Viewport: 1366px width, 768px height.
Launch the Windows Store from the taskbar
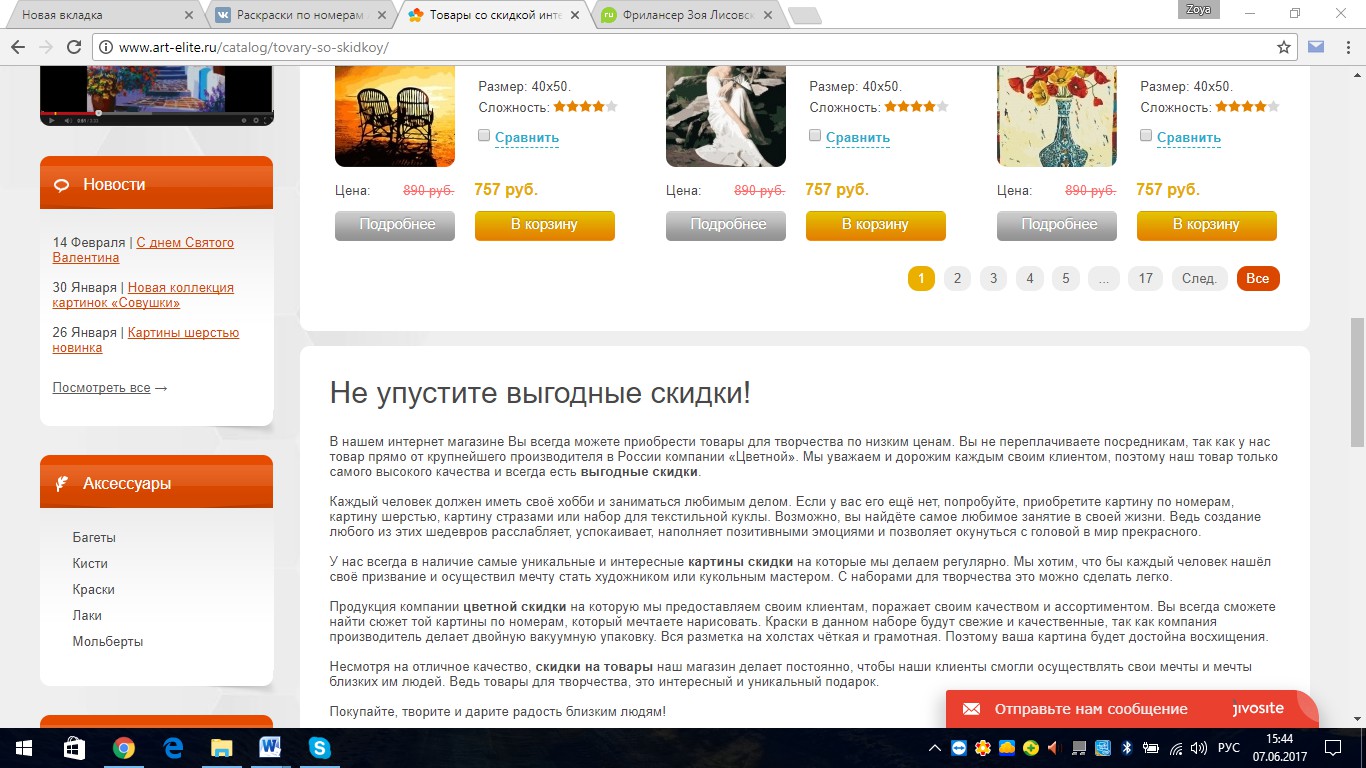coord(74,747)
